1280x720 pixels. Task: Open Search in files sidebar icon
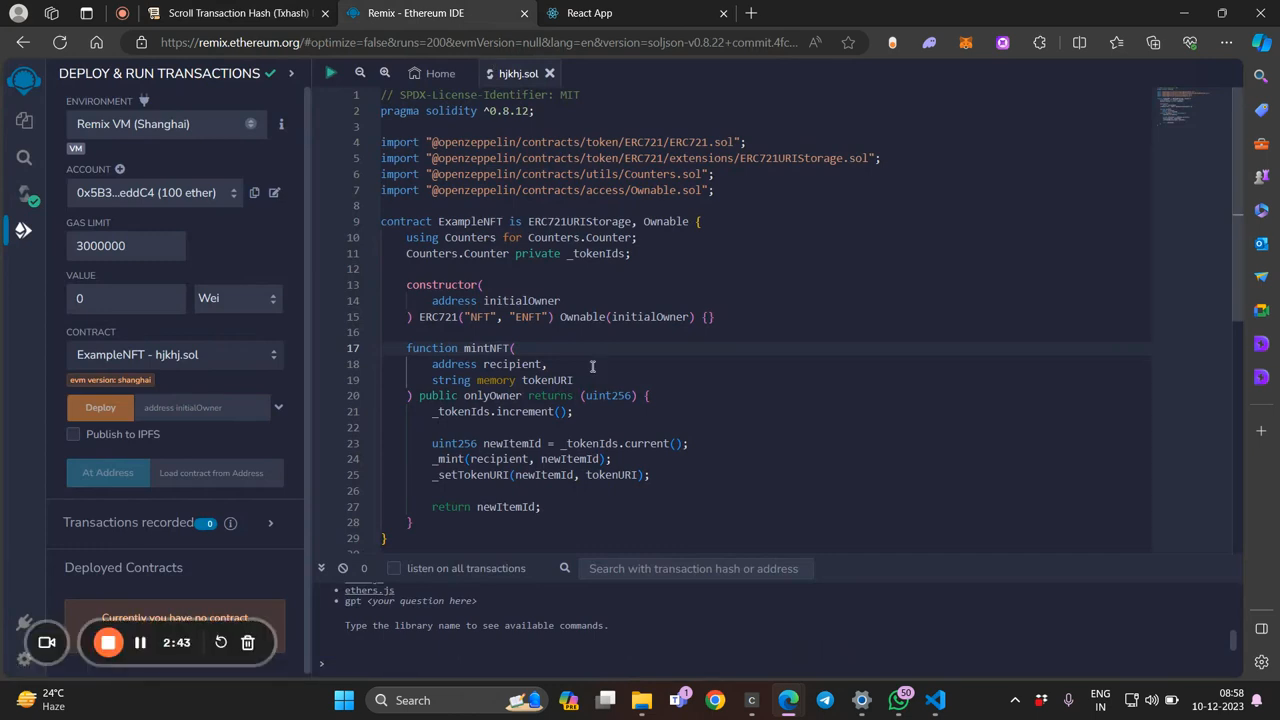(x=24, y=157)
